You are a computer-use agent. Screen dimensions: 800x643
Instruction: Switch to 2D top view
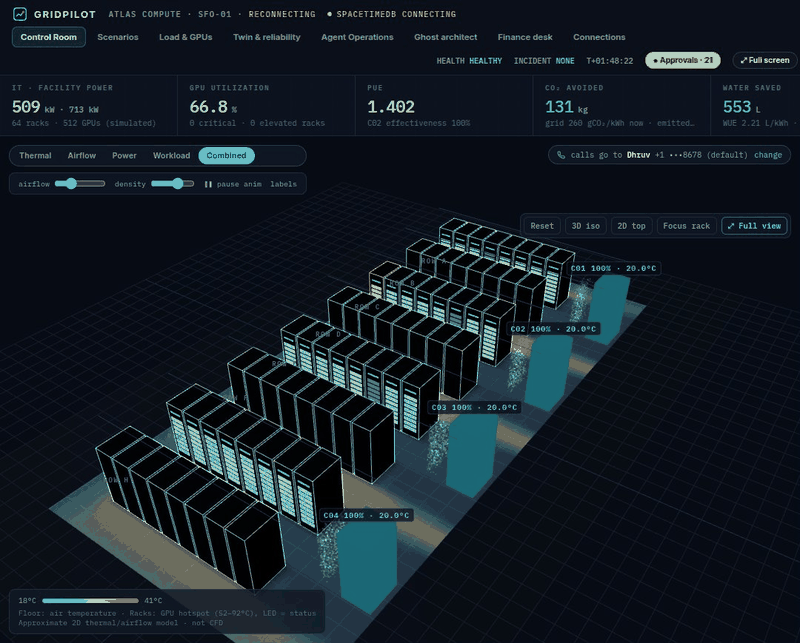pos(632,226)
